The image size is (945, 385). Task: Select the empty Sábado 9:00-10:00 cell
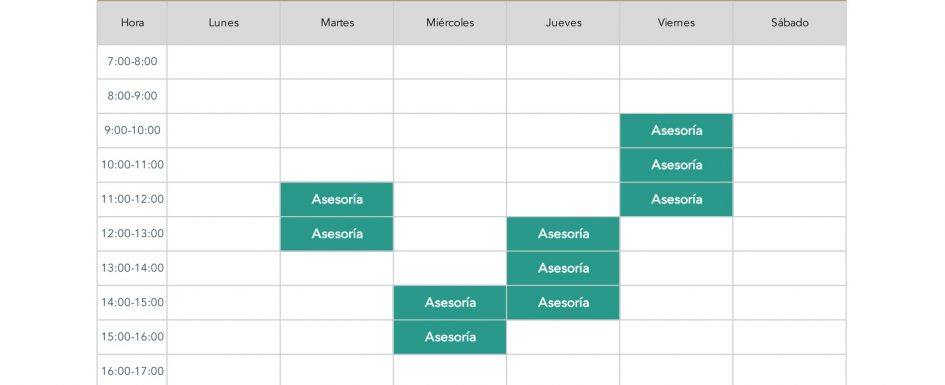point(790,131)
